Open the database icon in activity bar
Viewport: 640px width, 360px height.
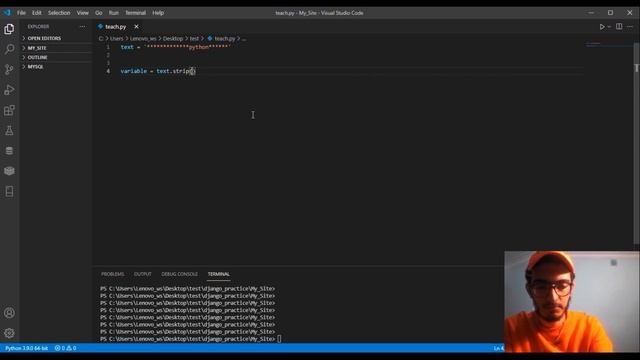click(9, 151)
